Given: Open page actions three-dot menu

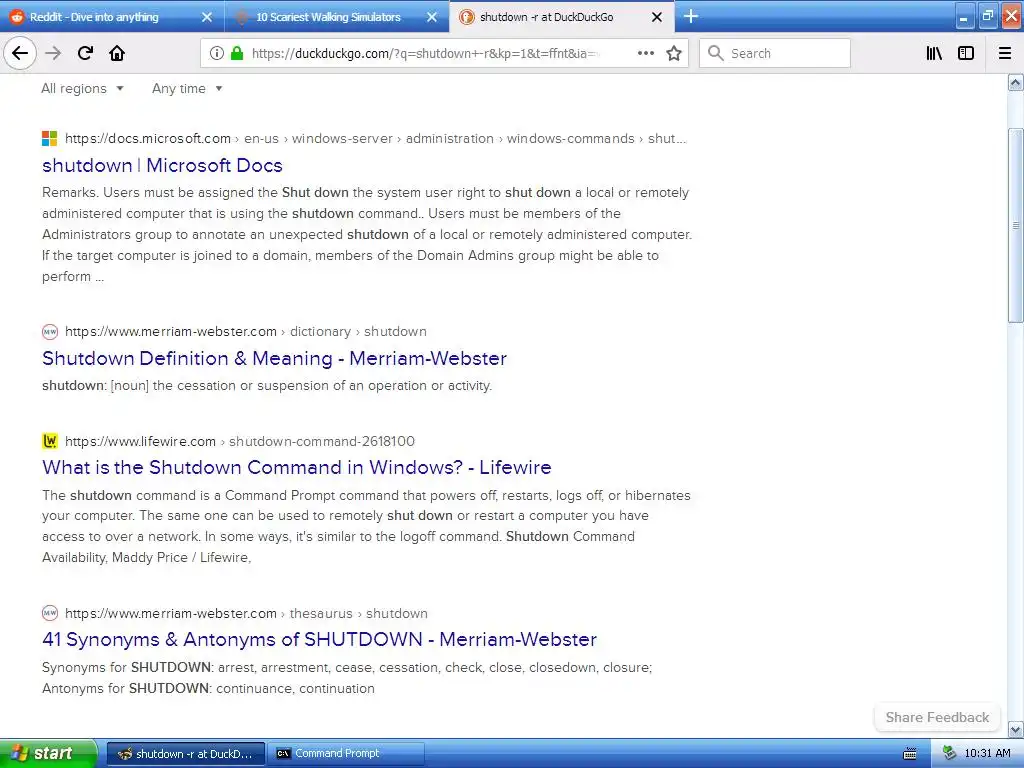Looking at the screenshot, I should tap(645, 54).
